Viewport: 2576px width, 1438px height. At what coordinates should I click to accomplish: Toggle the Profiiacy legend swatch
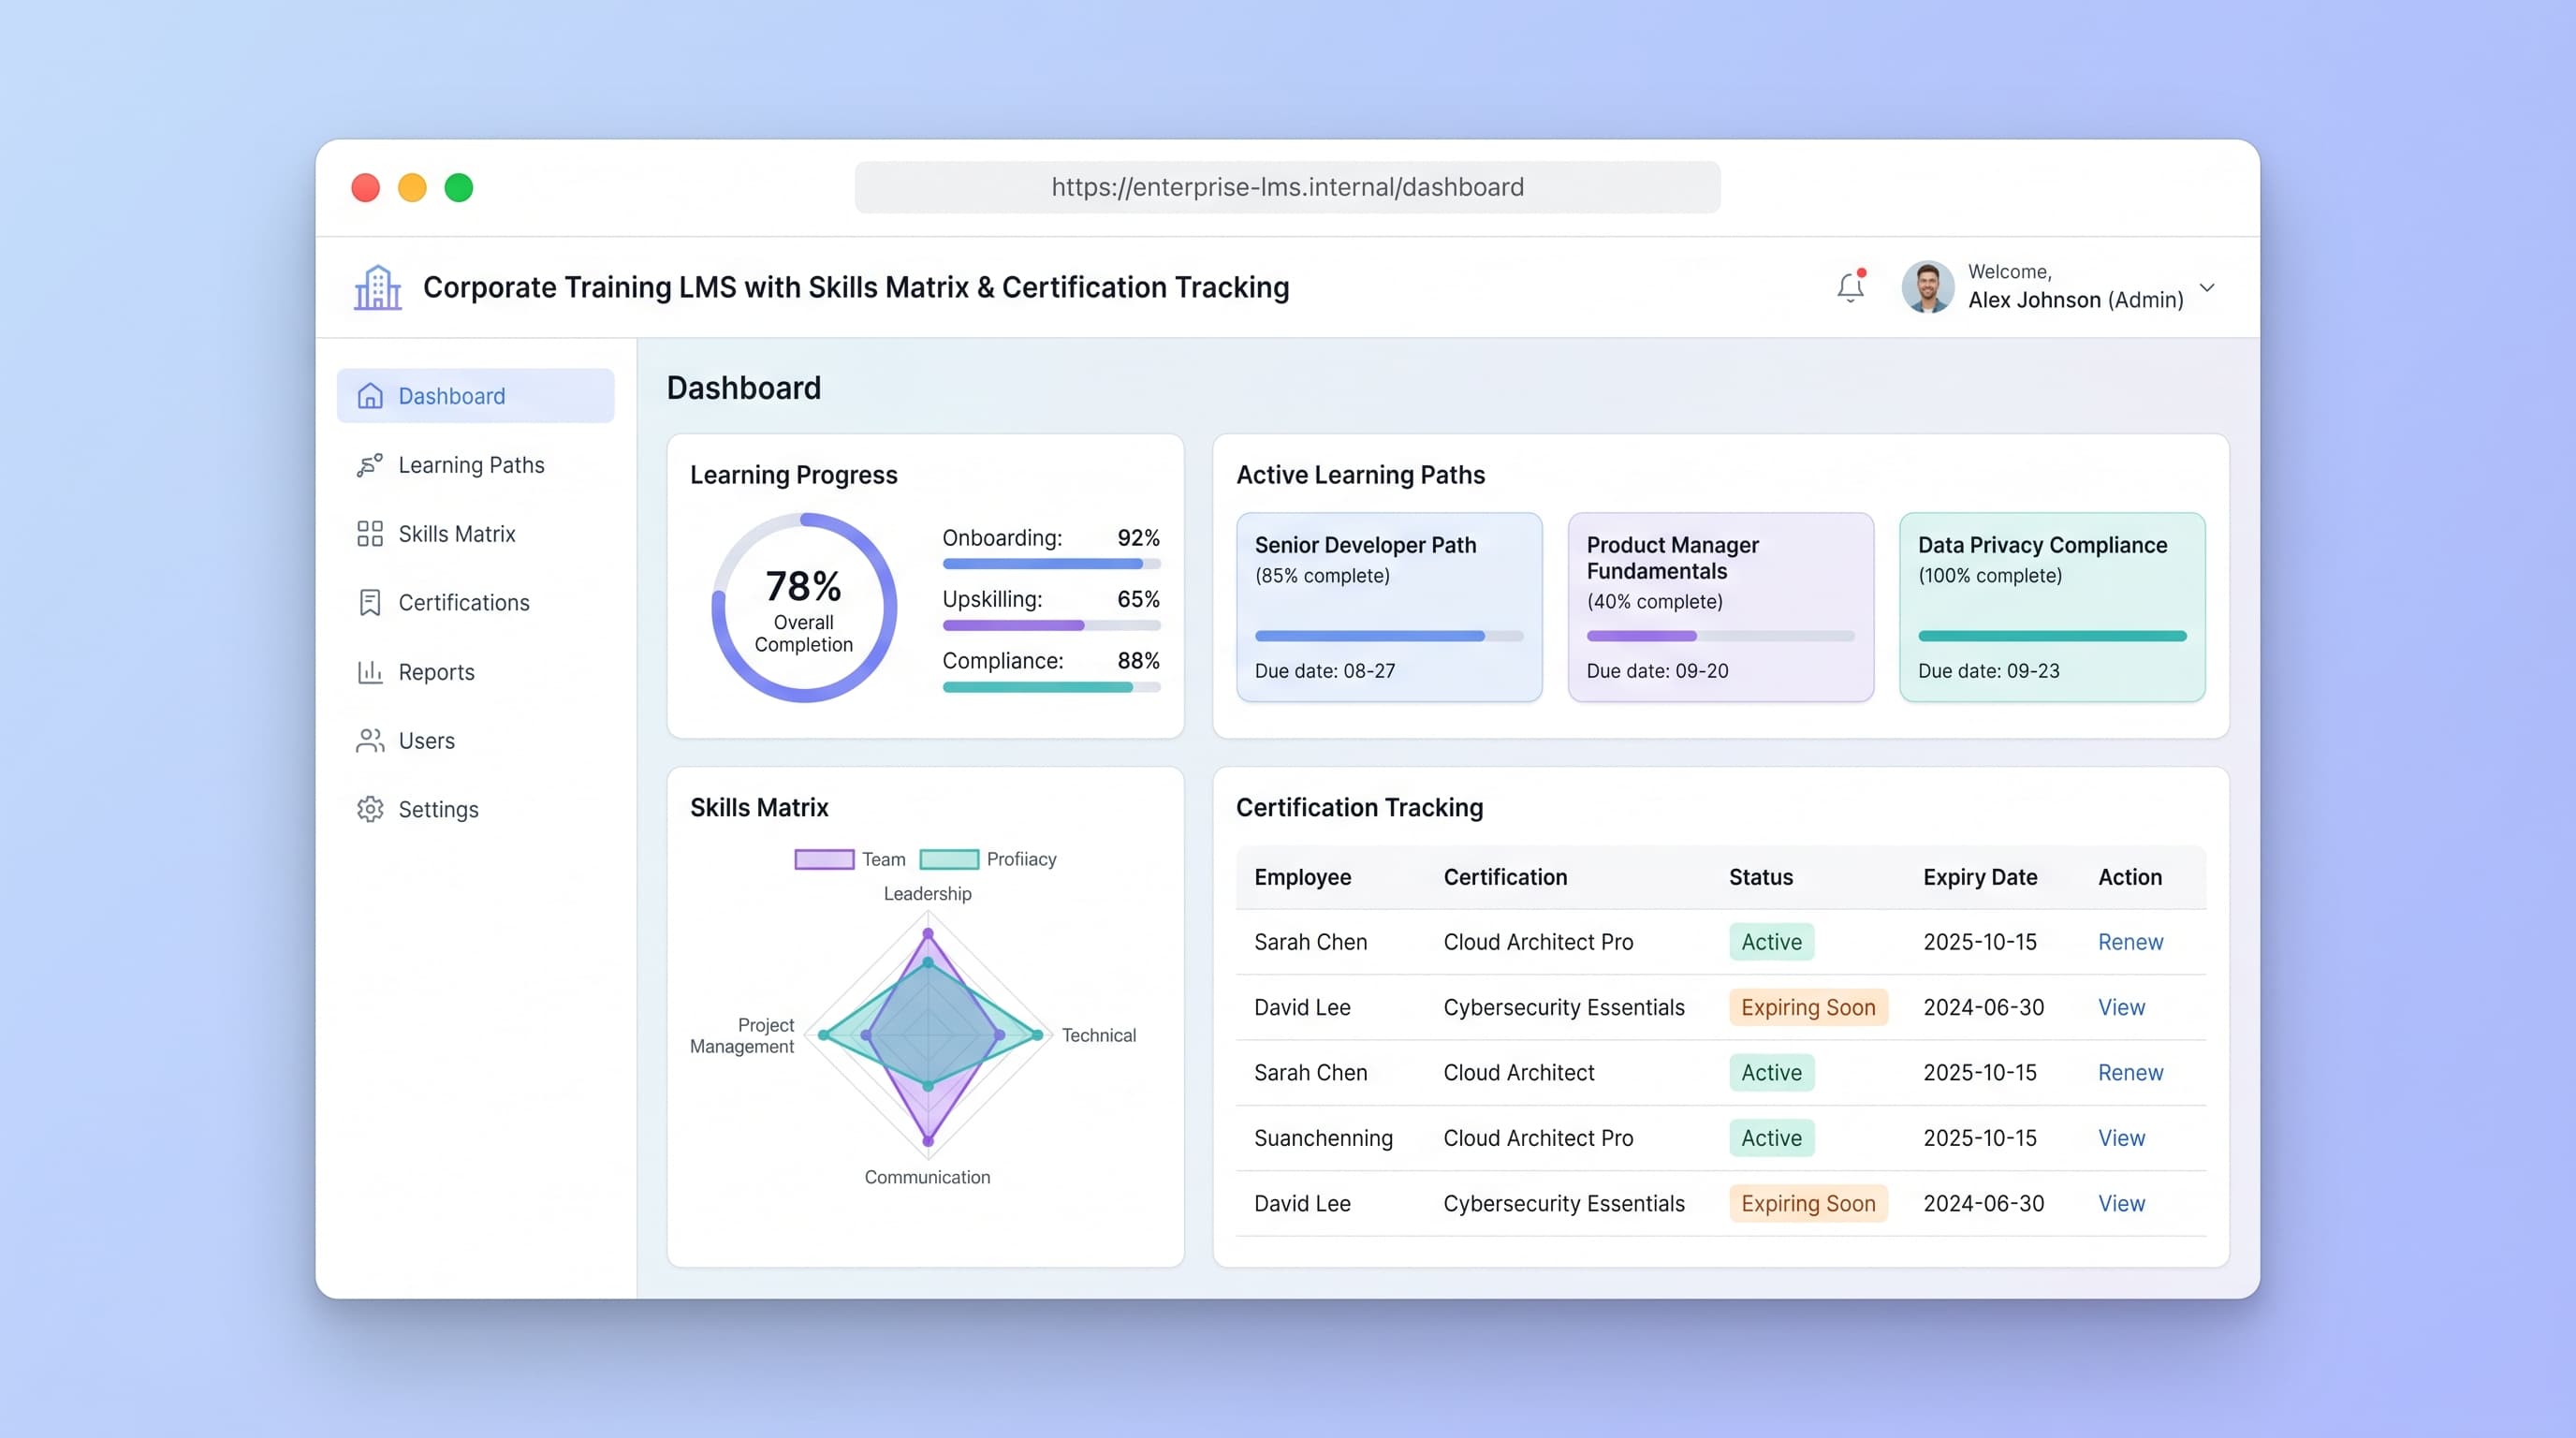coord(949,859)
